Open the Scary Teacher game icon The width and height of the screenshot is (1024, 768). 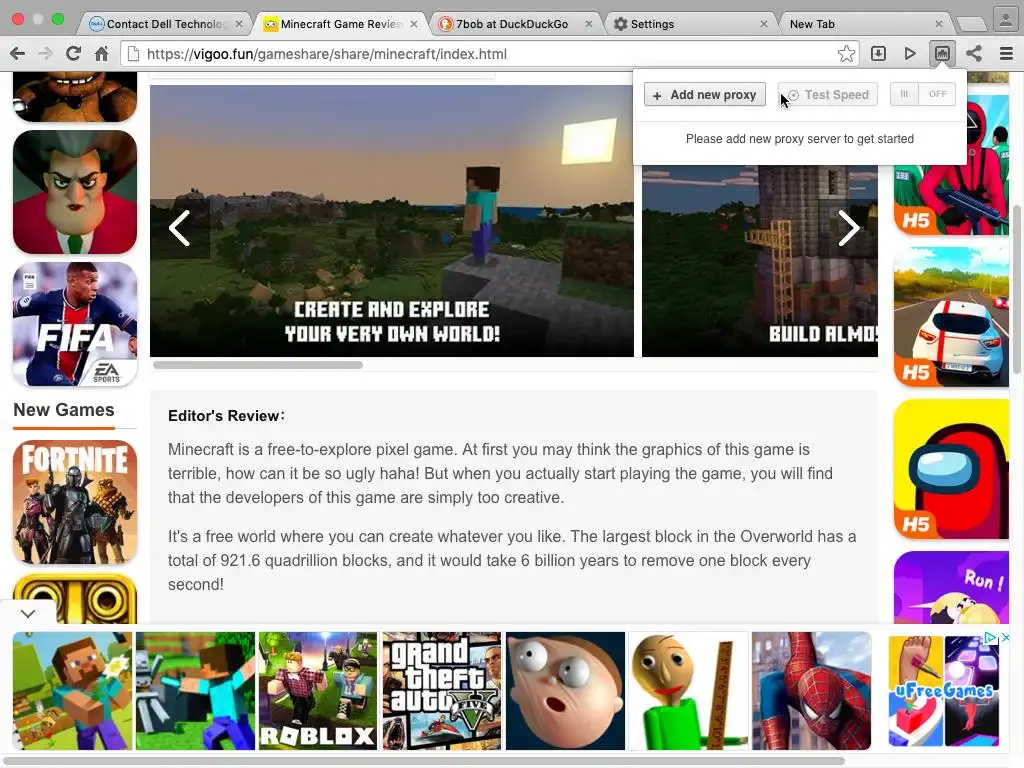75,192
